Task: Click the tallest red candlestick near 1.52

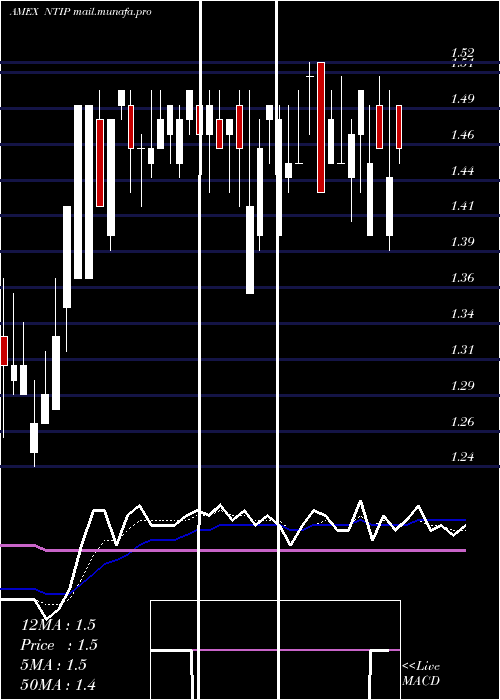Action: click(321, 128)
